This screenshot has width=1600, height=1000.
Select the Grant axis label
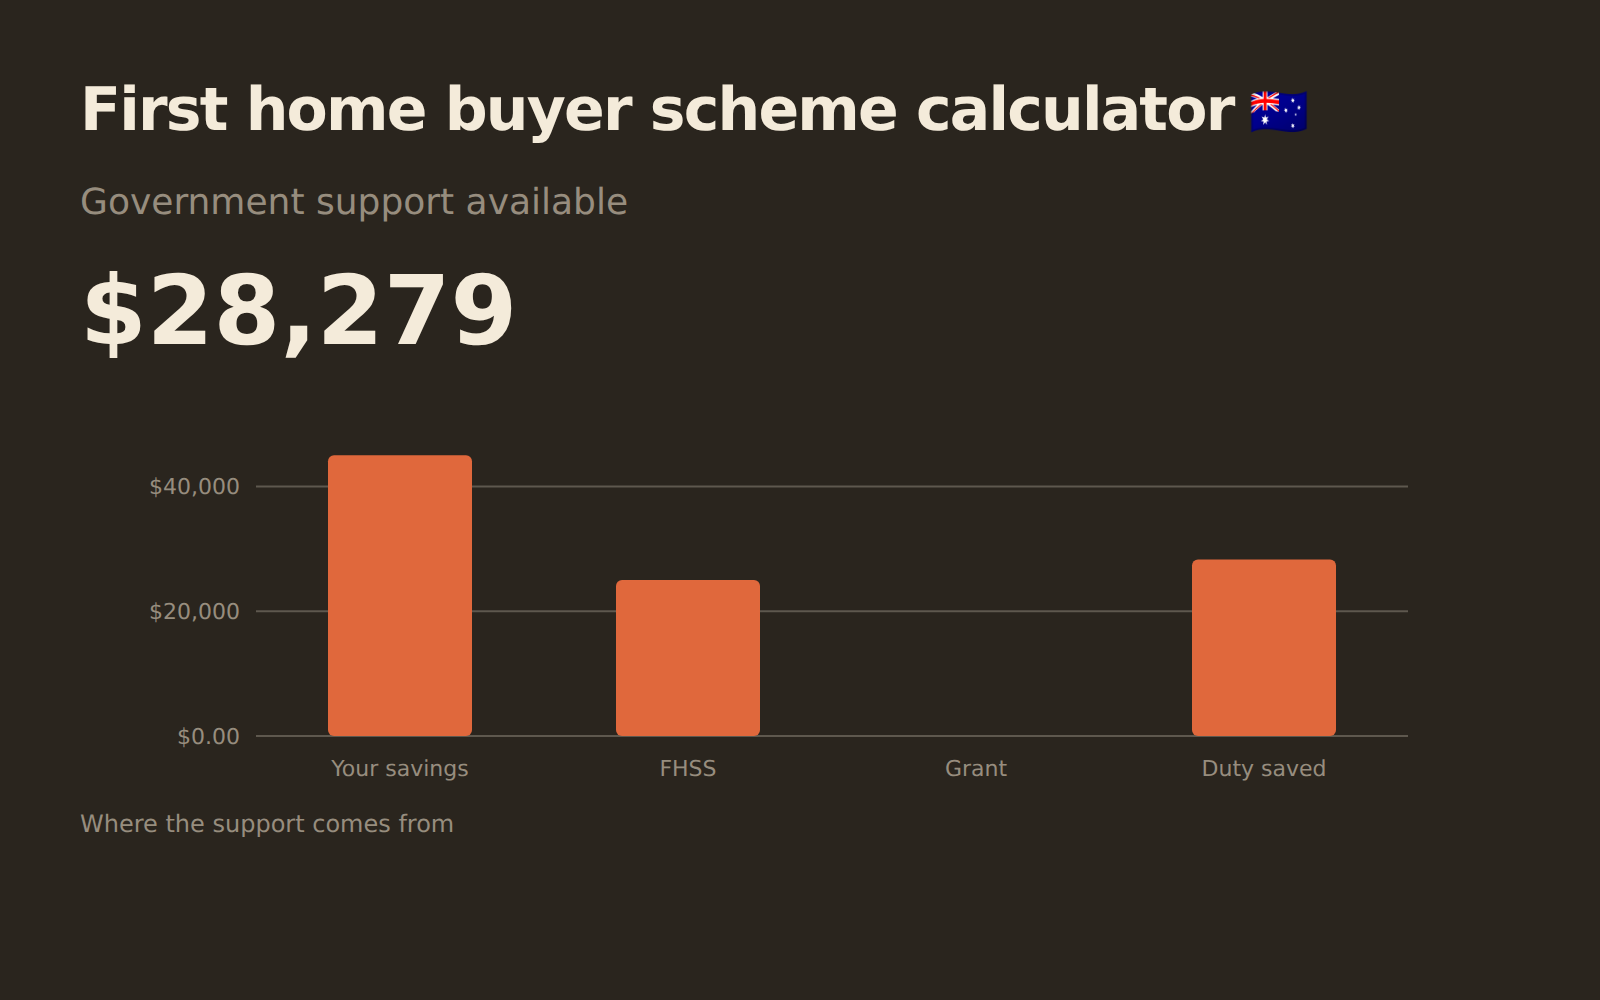(x=976, y=769)
